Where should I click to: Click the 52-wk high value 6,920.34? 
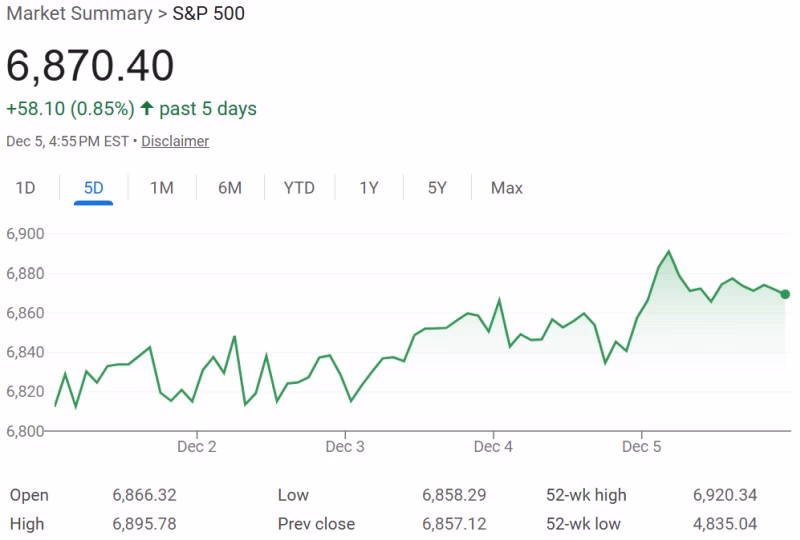point(725,495)
